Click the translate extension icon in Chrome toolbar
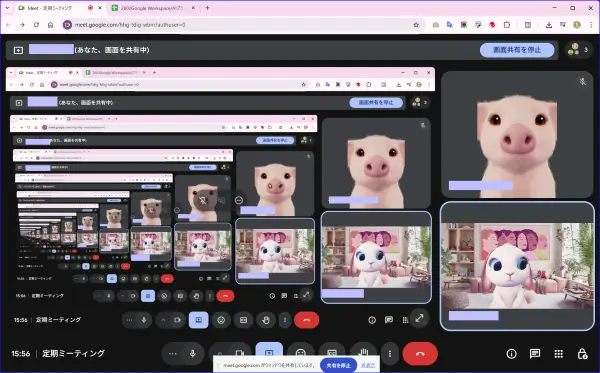Viewport: 600px width, 373px height. pyautogui.click(x=450, y=25)
